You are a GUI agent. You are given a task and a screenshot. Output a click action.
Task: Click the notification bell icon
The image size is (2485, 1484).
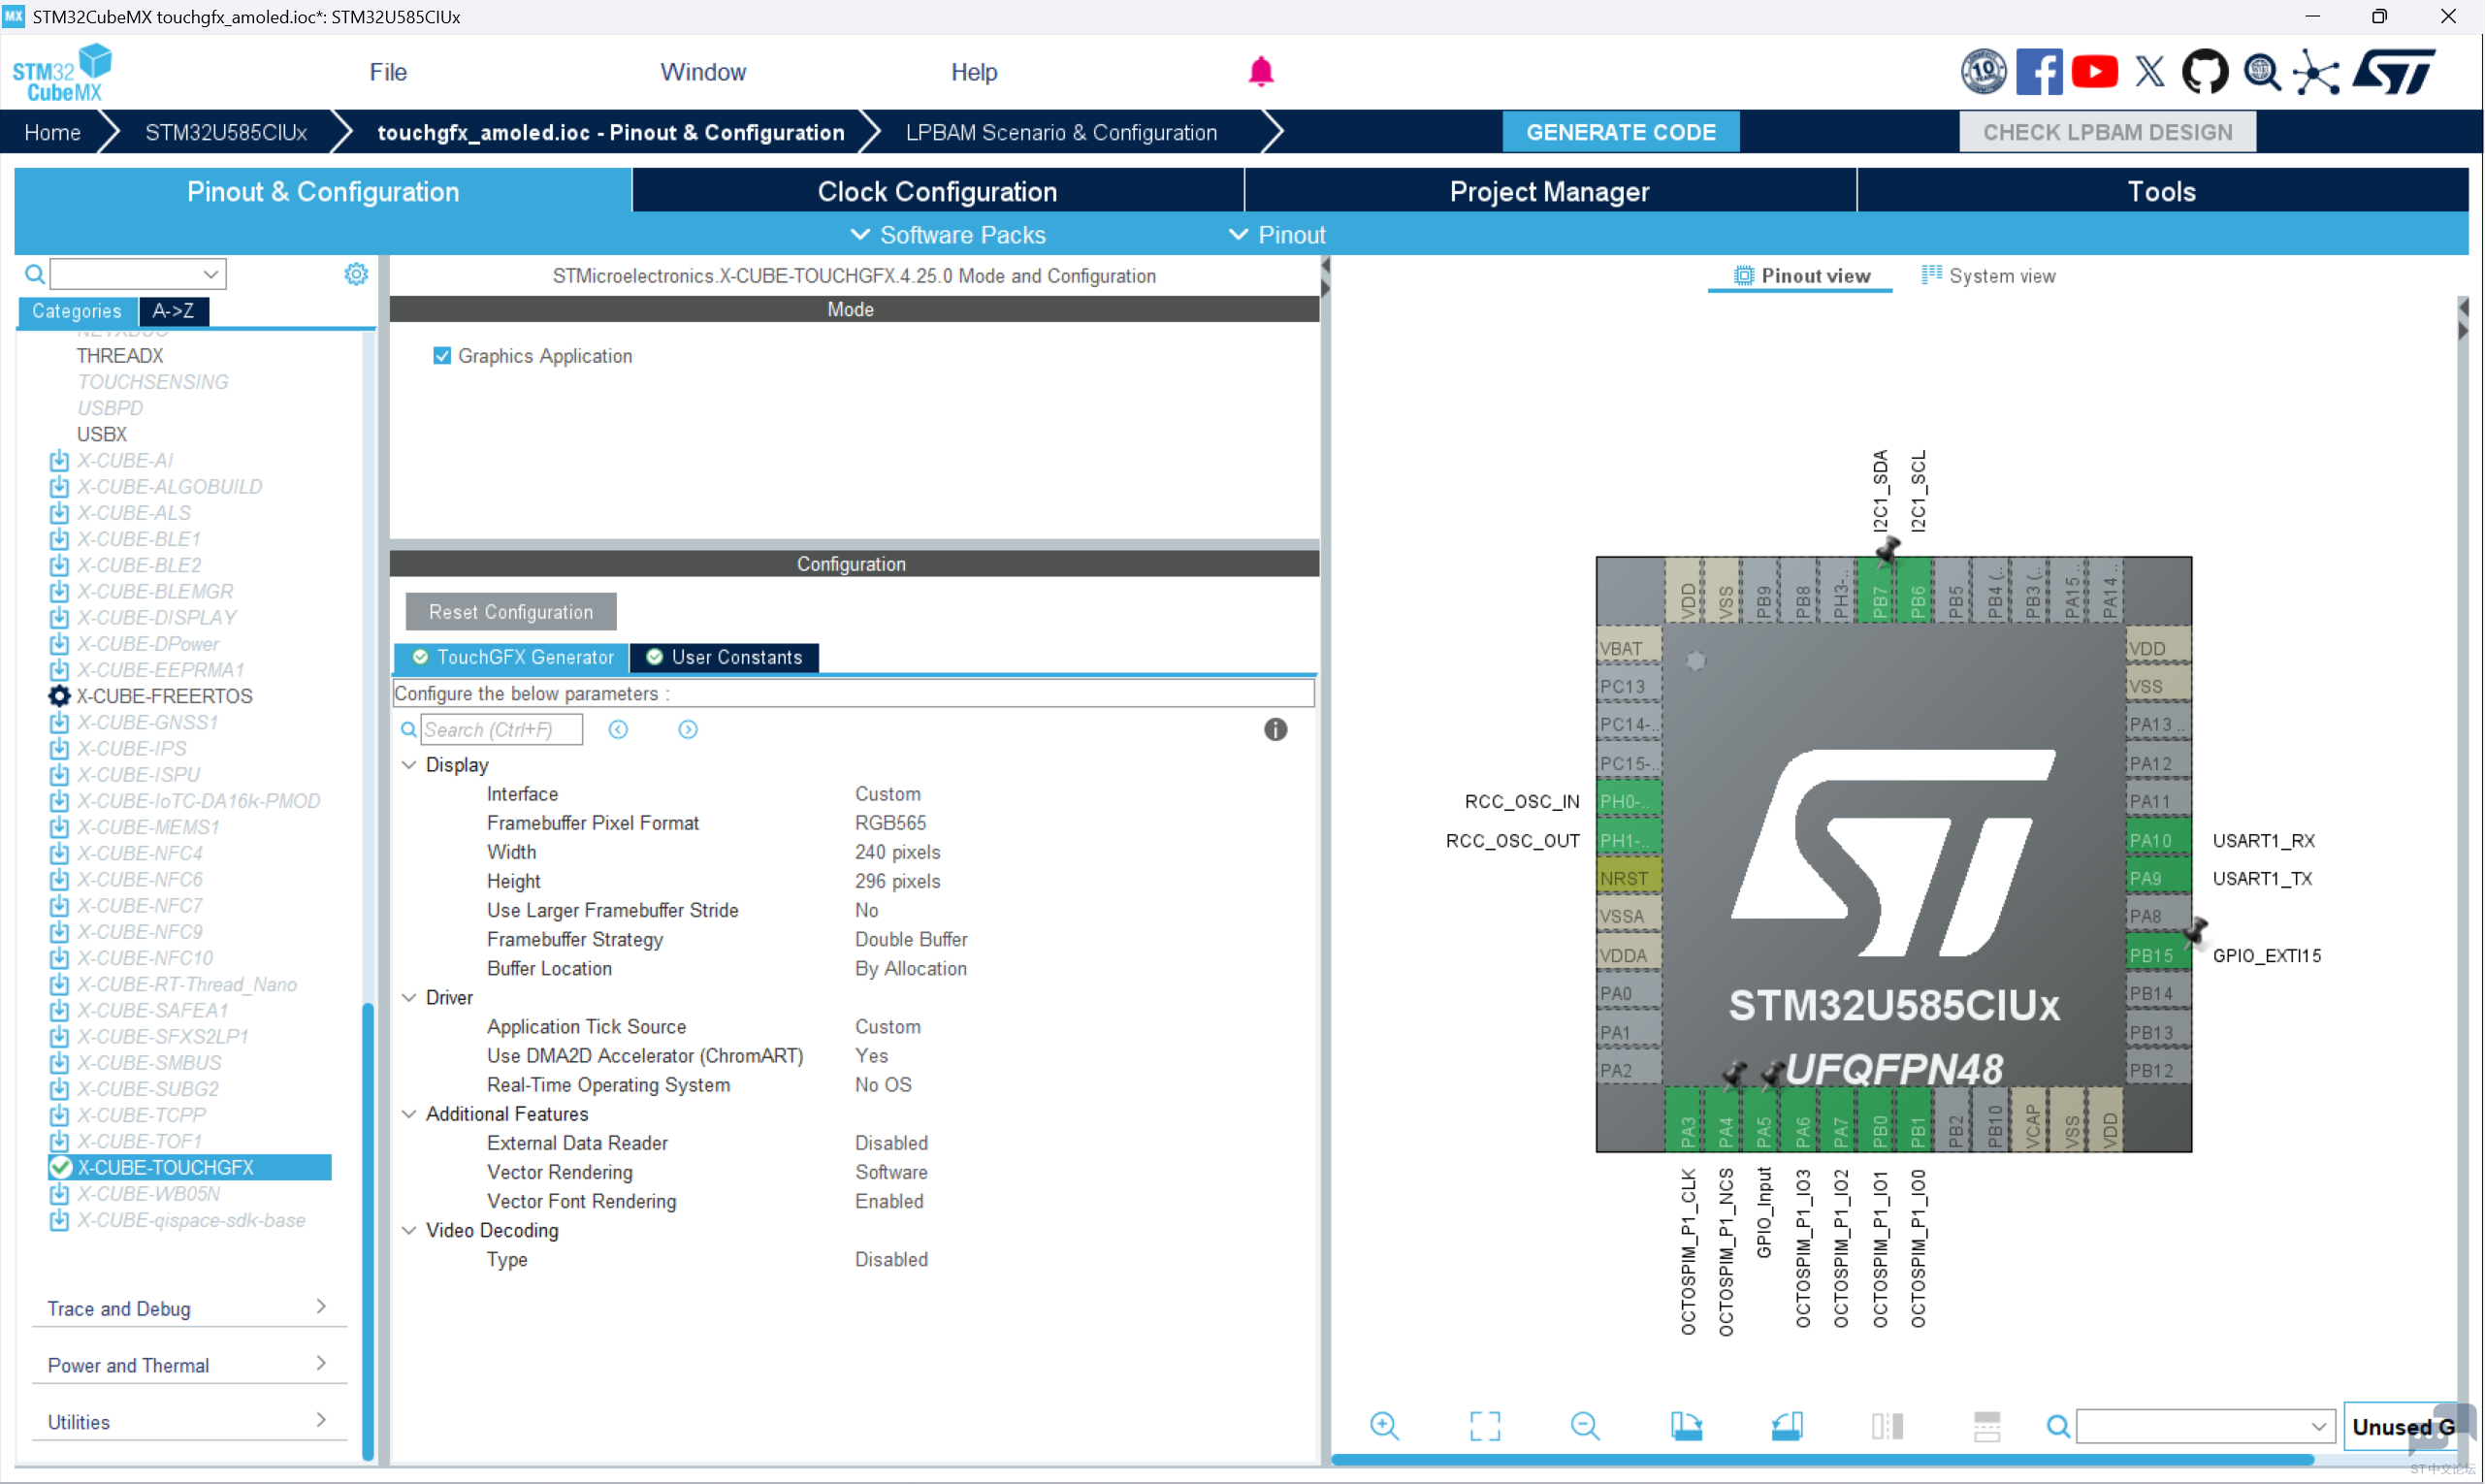point(1260,72)
